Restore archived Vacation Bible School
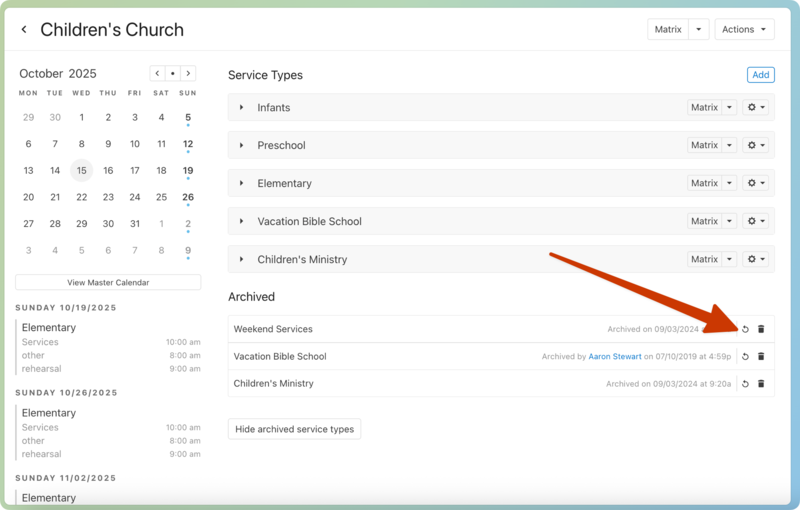 click(745, 356)
